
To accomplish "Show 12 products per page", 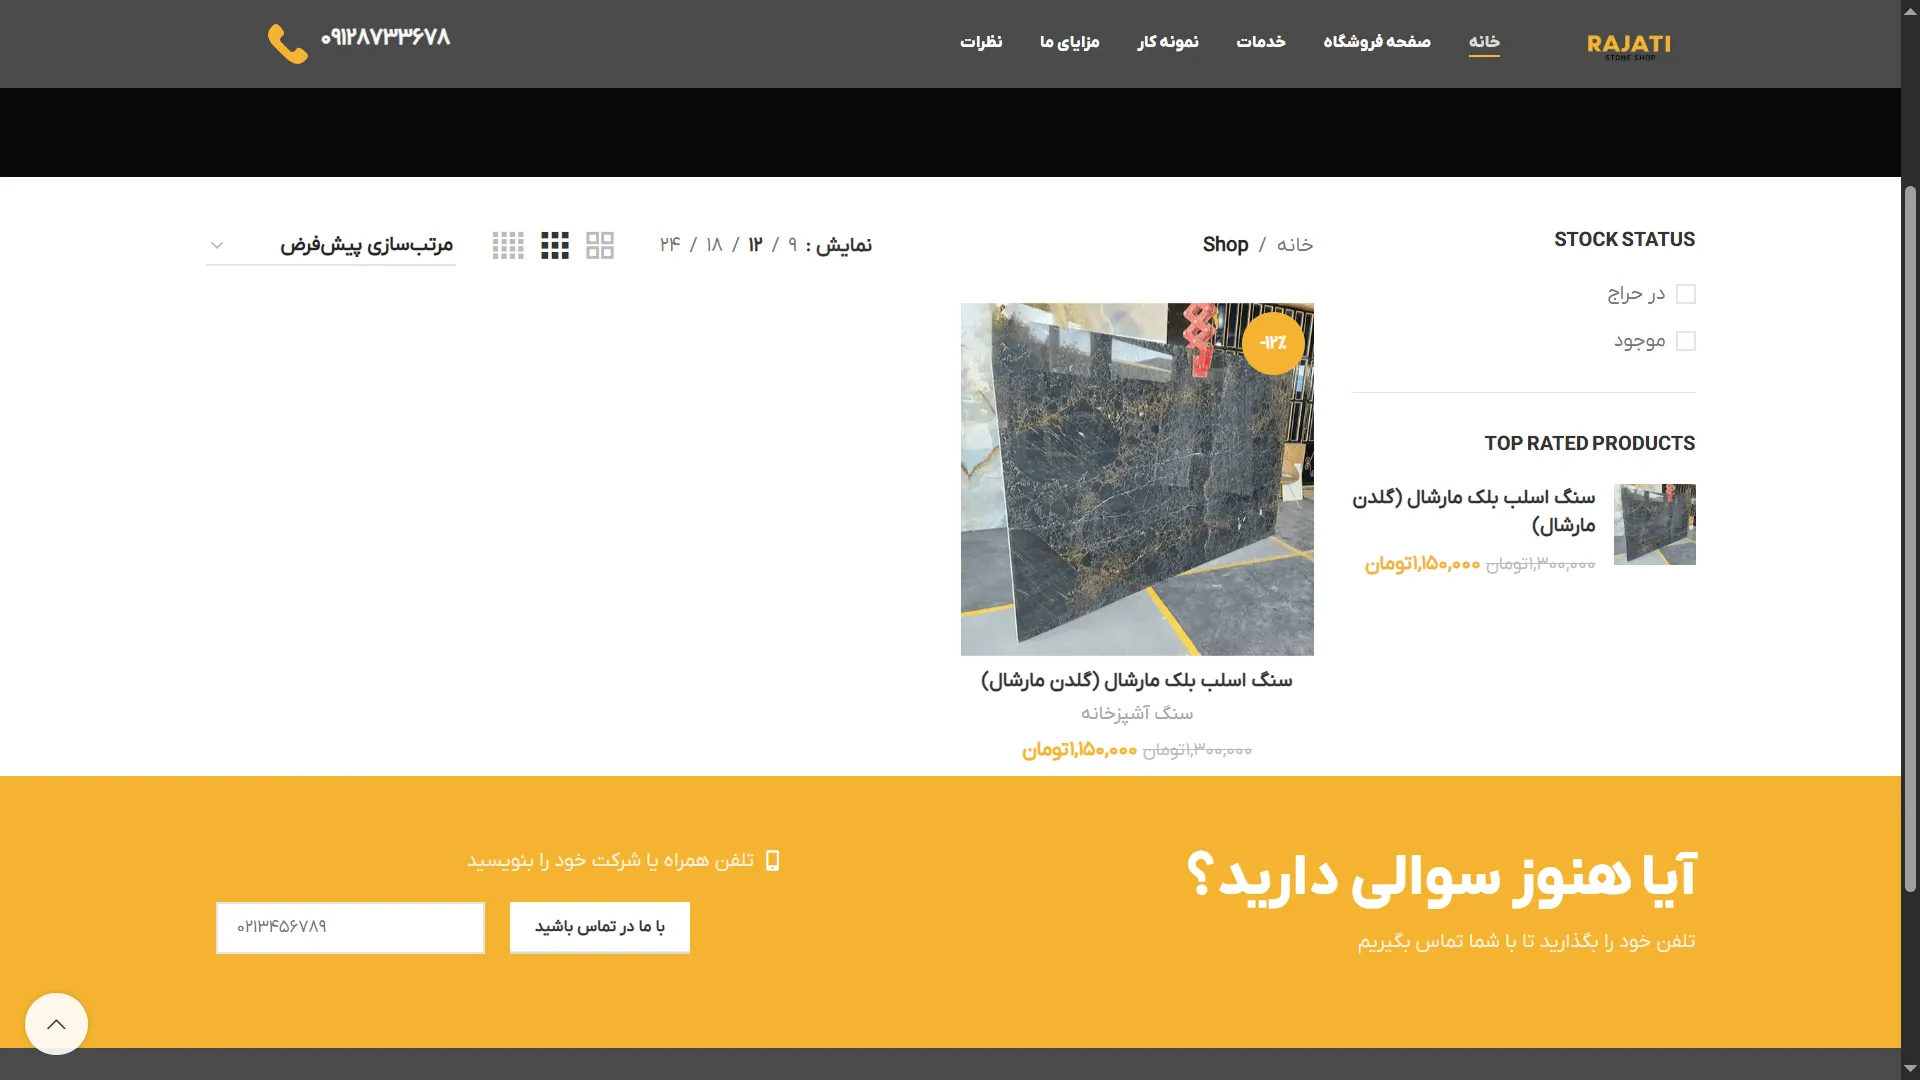I will coord(755,245).
